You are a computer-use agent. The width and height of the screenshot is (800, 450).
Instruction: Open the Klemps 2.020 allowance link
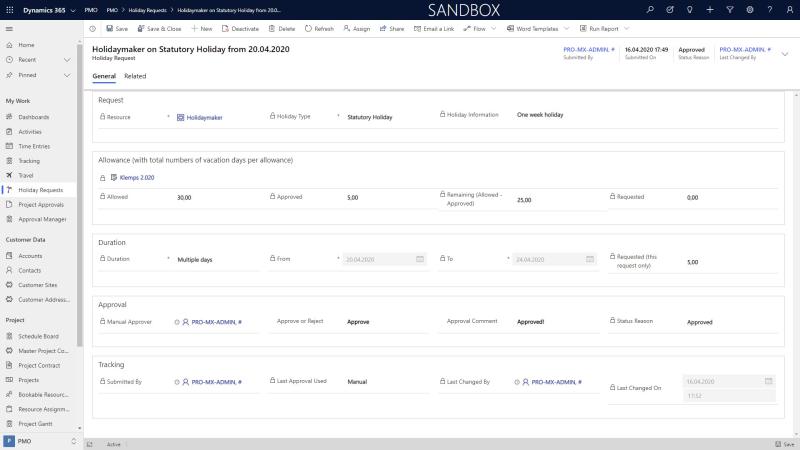(136, 177)
